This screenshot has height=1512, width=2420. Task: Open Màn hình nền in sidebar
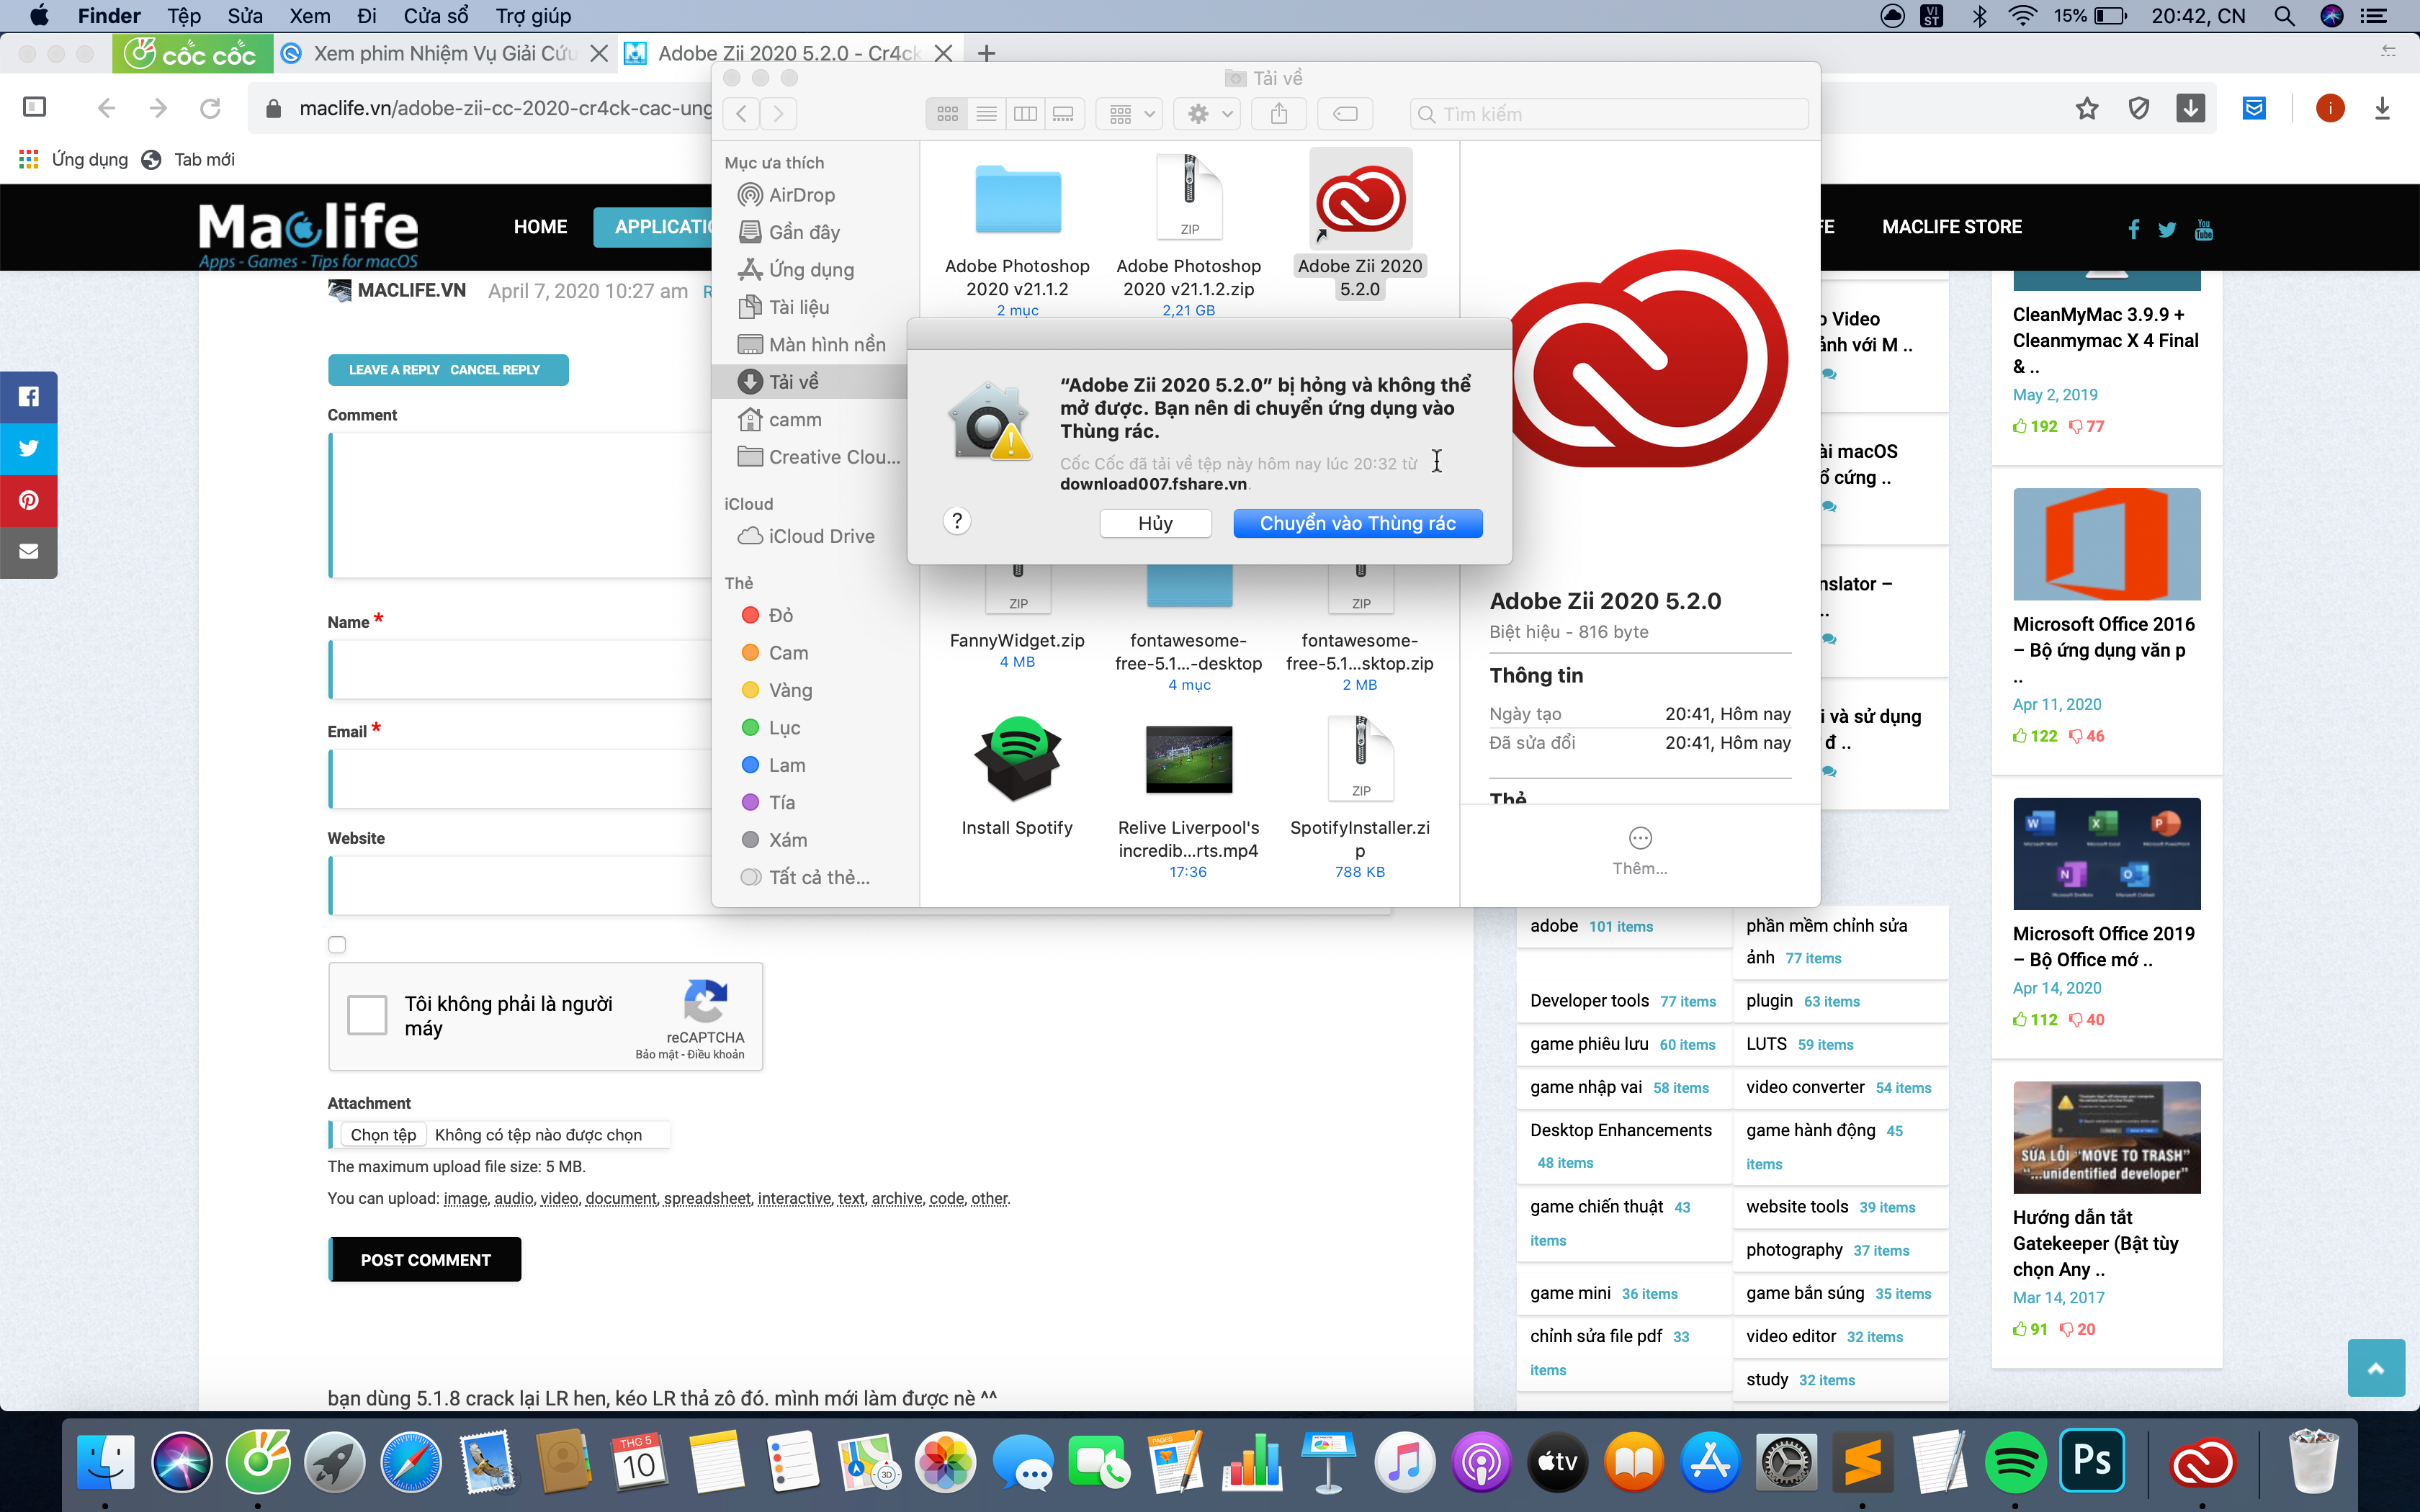(826, 345)
